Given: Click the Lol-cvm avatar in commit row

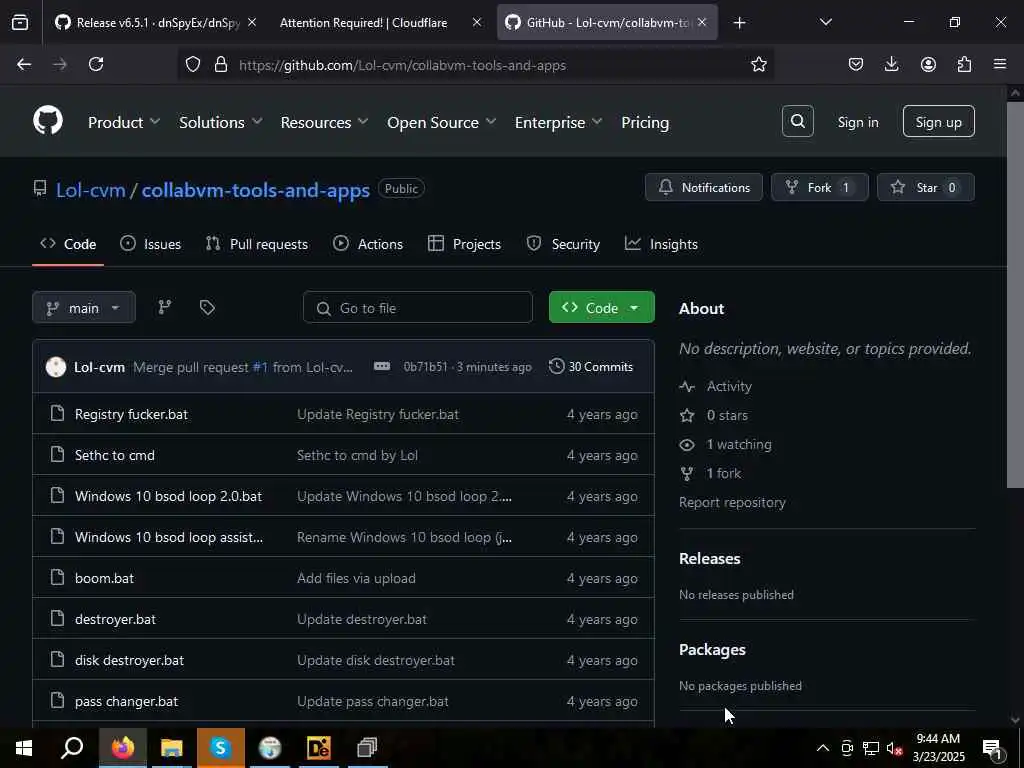Looking at the screenshot, I should pyautogui.click(x=56, y=367).
